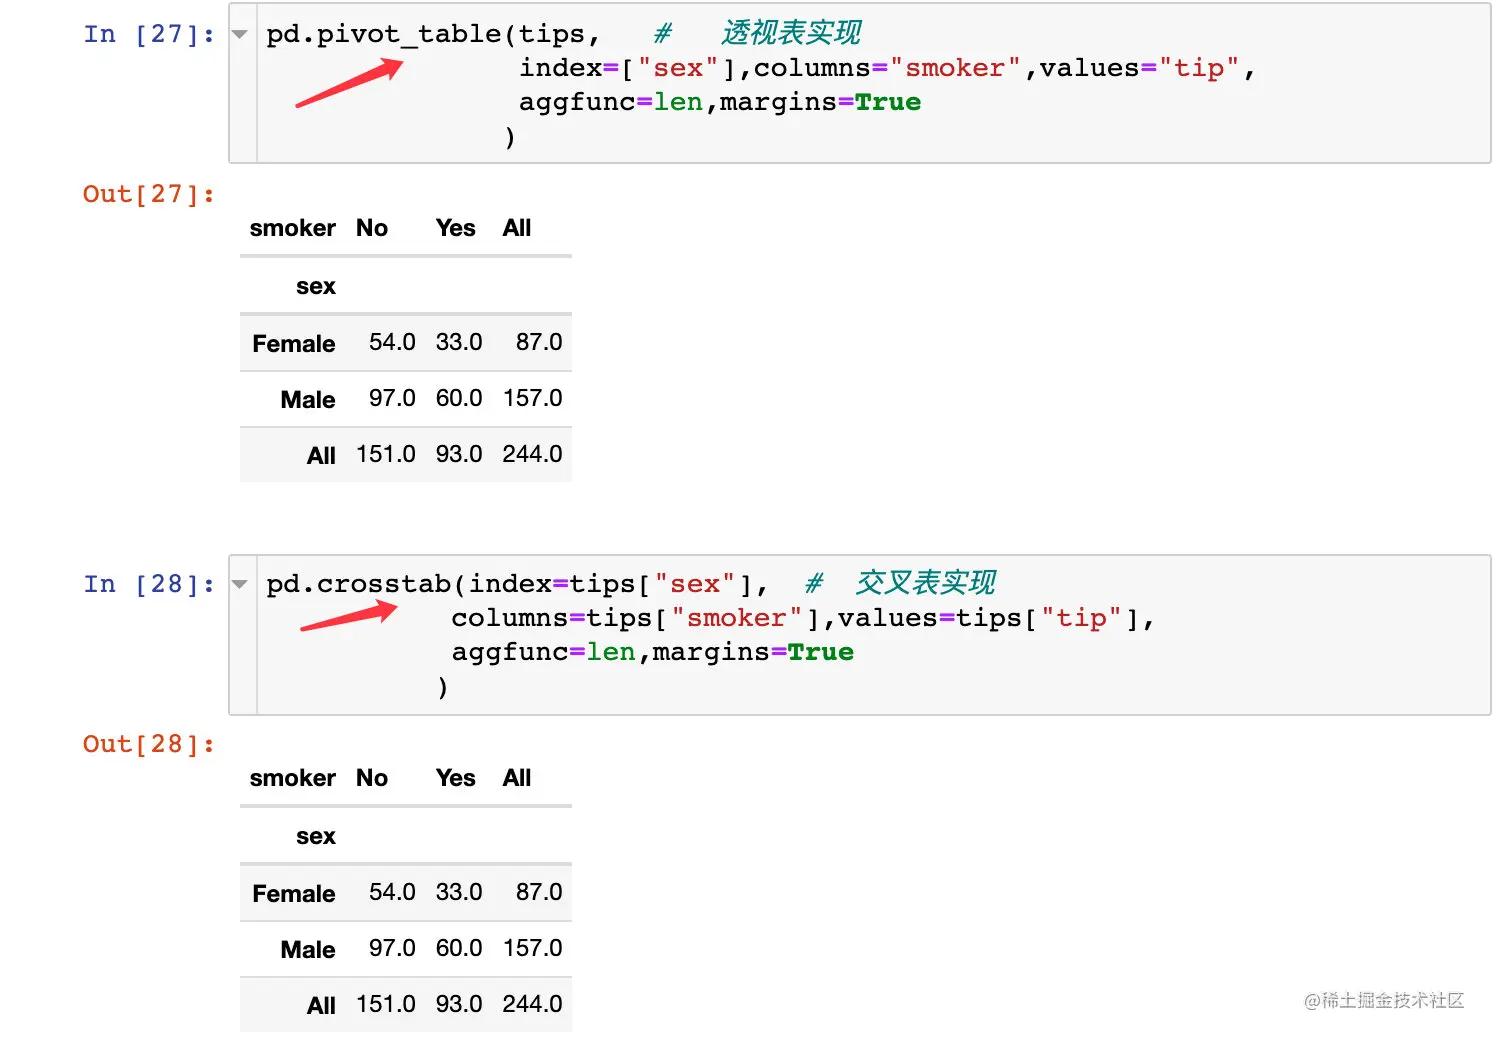Click 'Yes' column header in Out[28] table
The width and height of the screenshot is (1492, 1038).
tap(455, 778)
